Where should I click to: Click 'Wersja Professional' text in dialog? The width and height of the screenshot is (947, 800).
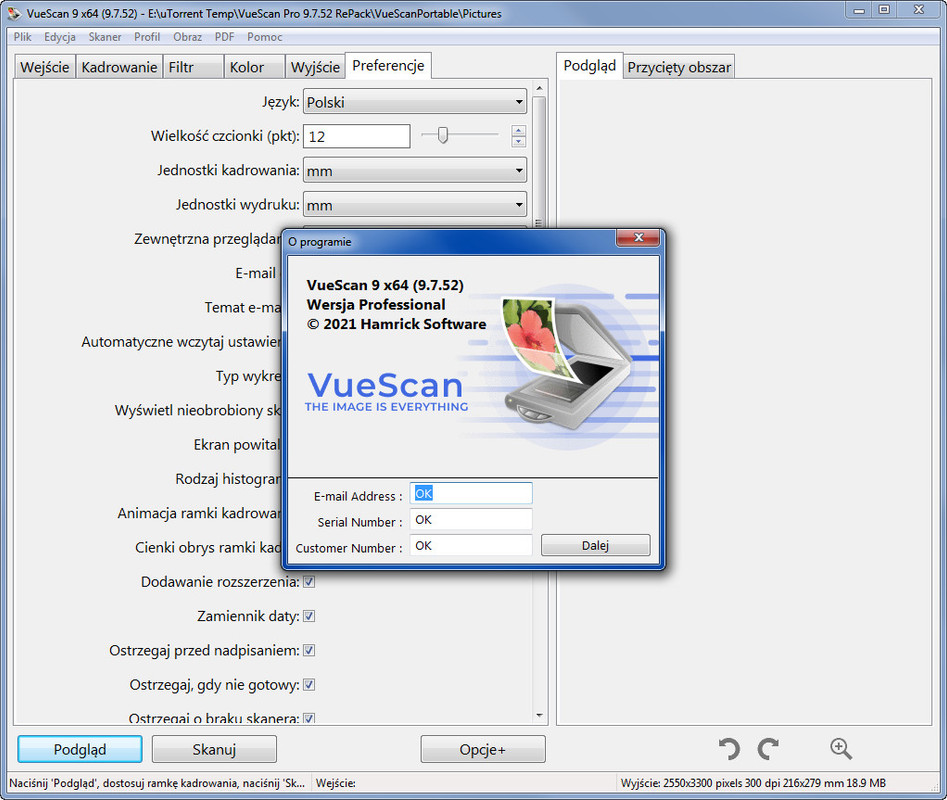tap(376, 304)
